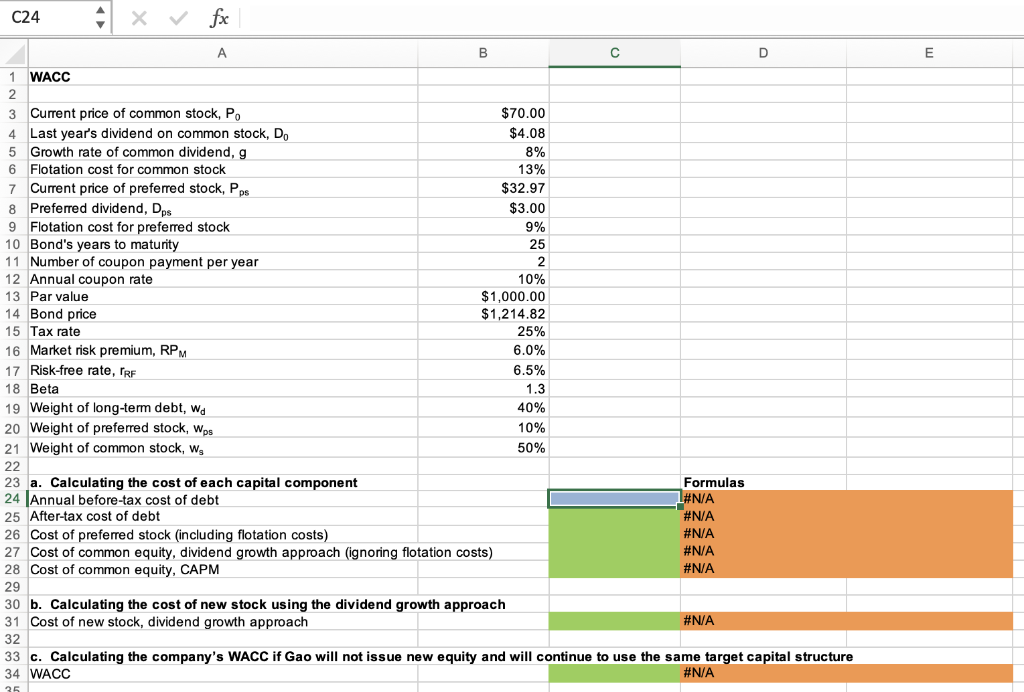Select column B header
Viewport: 1024px width, 692px height.
pos(483,52)
